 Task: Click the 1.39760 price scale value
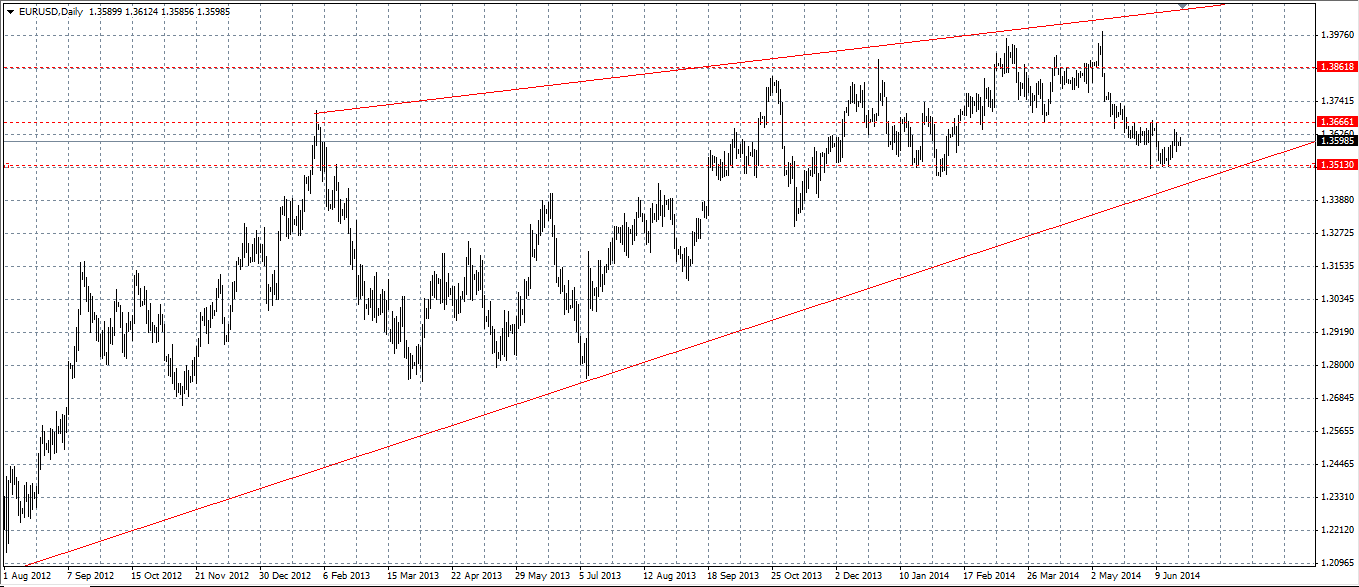(1337, 35)
